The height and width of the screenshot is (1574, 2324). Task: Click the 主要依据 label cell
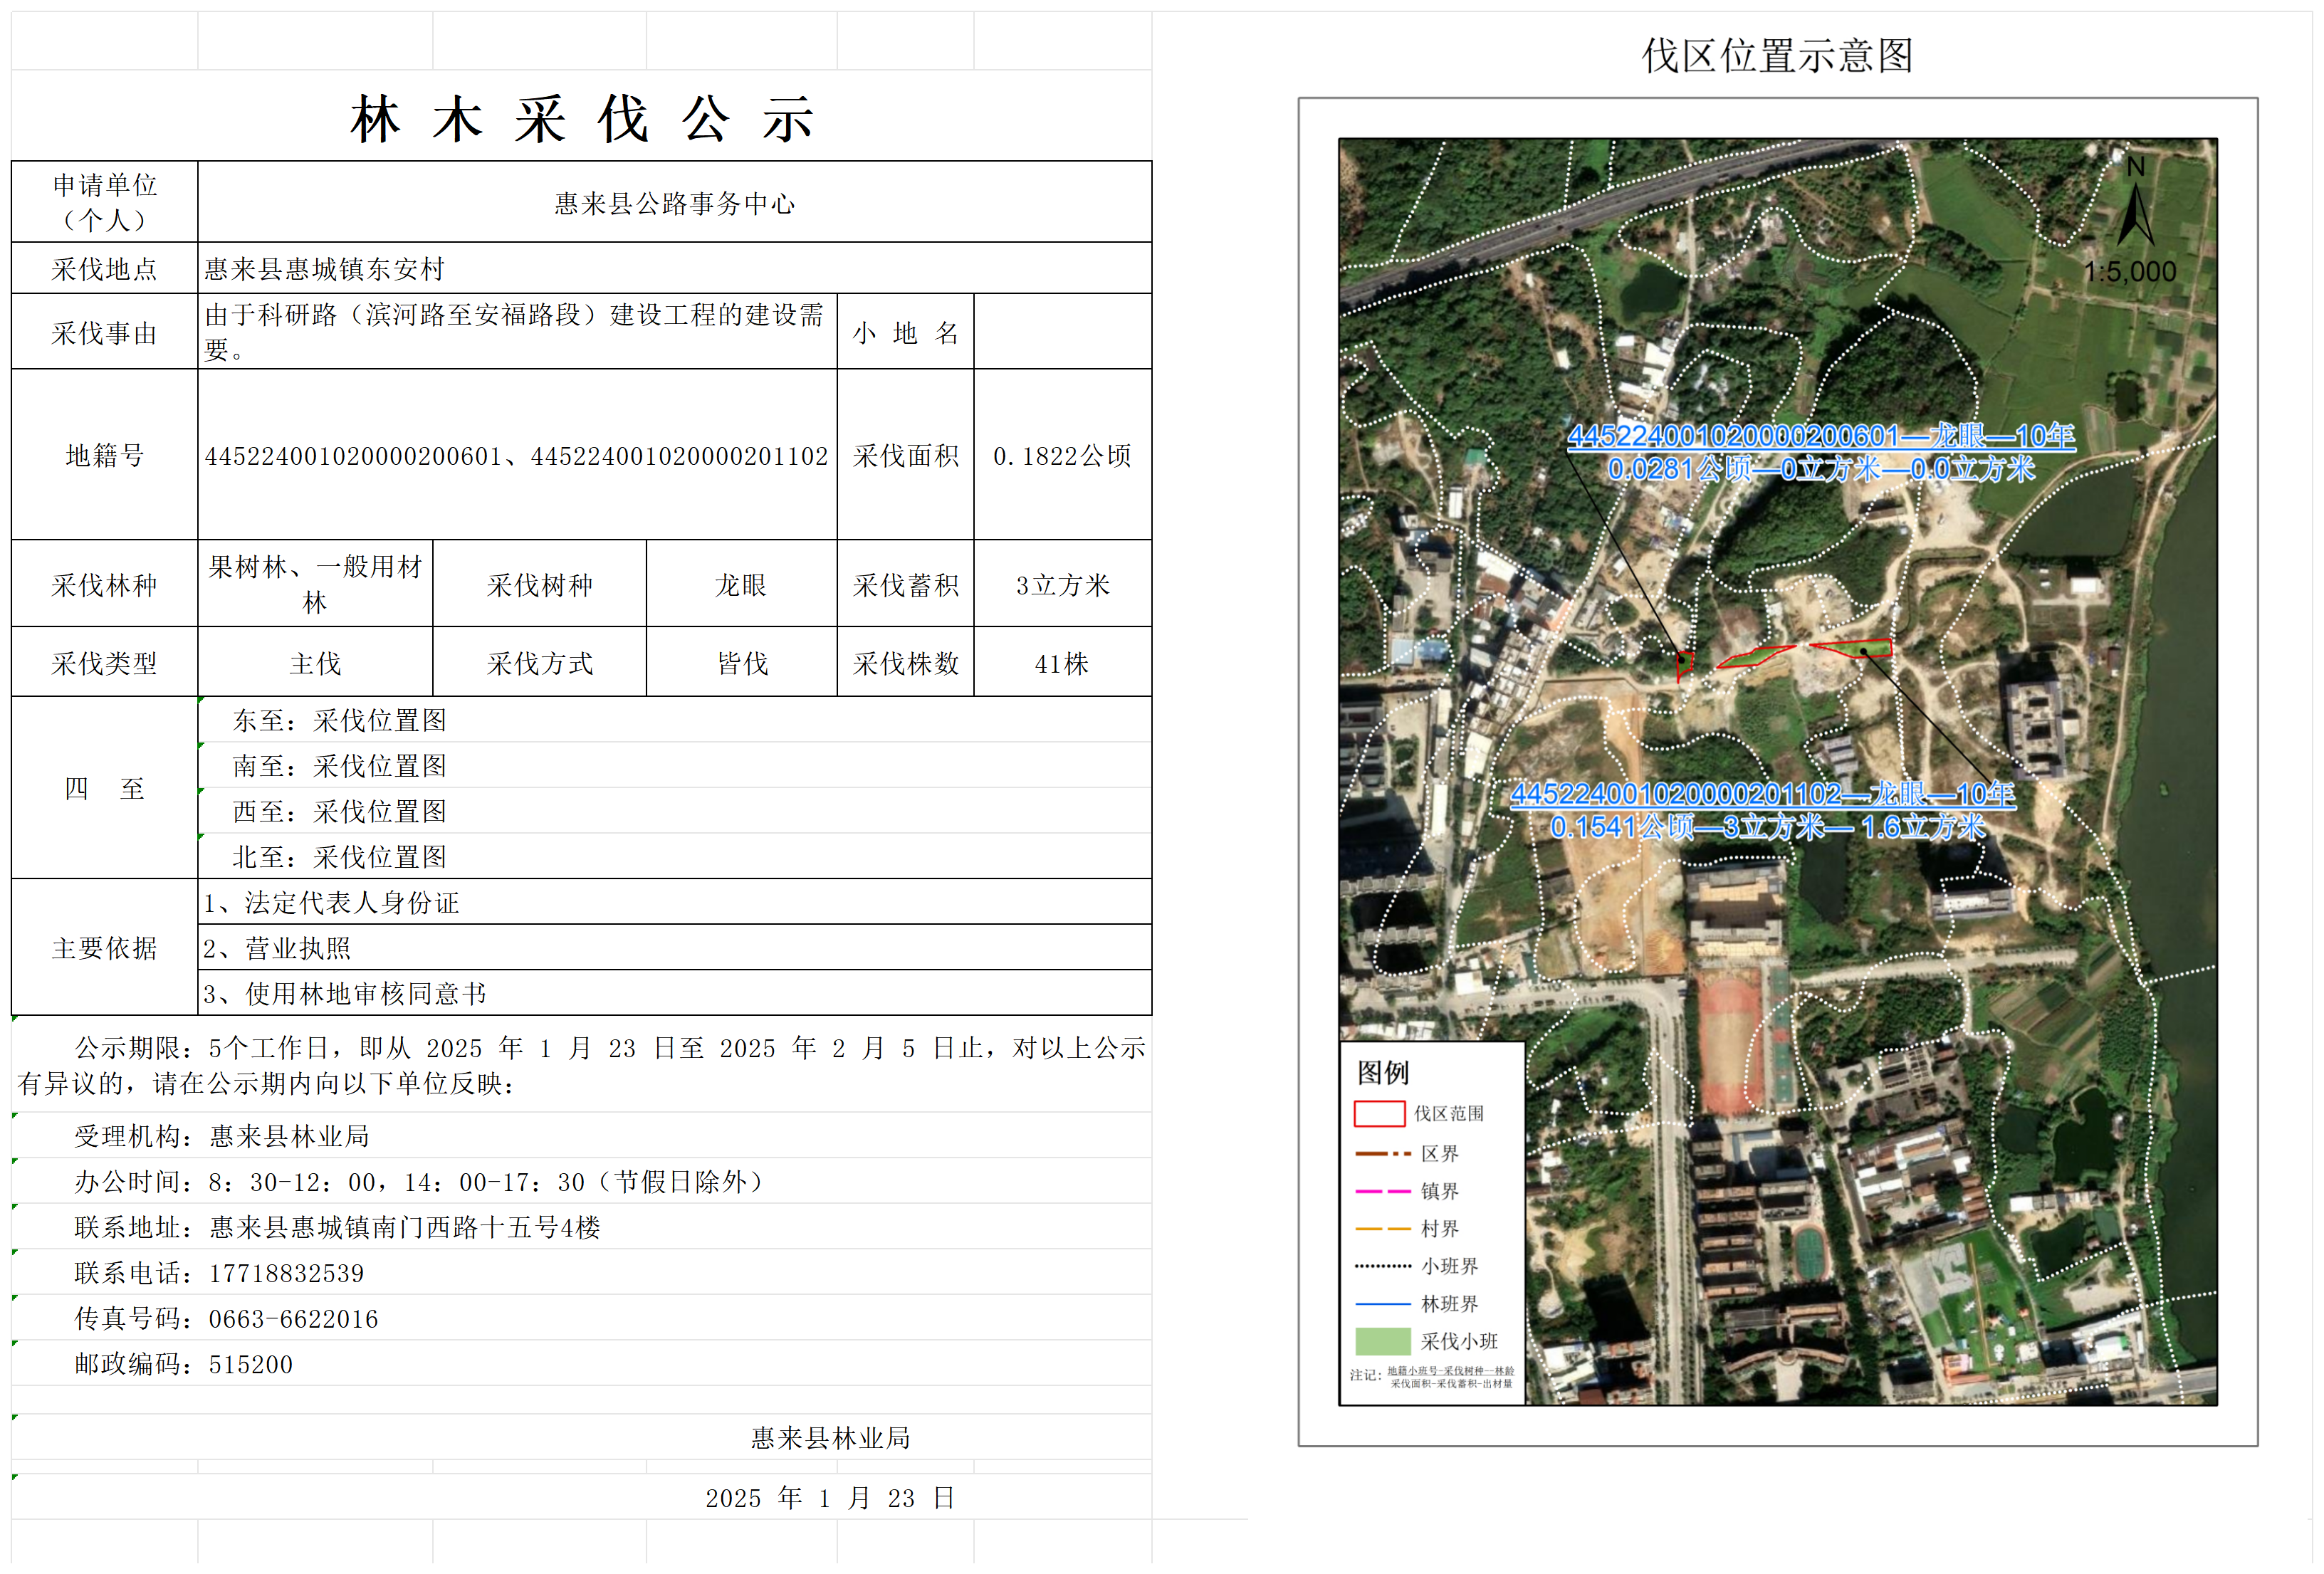pos(105,947)
